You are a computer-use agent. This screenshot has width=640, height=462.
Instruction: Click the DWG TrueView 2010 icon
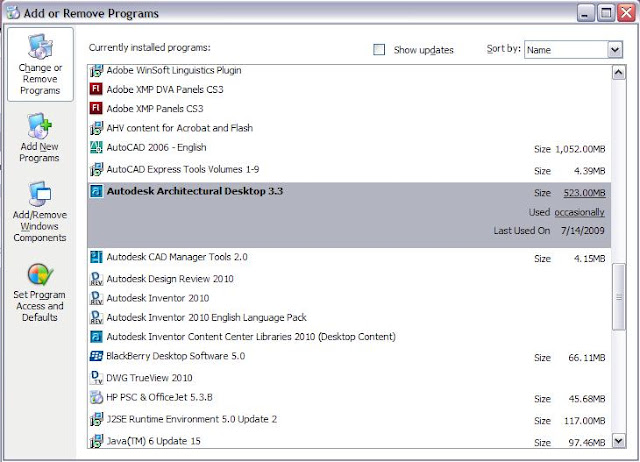tap(96, 378)
